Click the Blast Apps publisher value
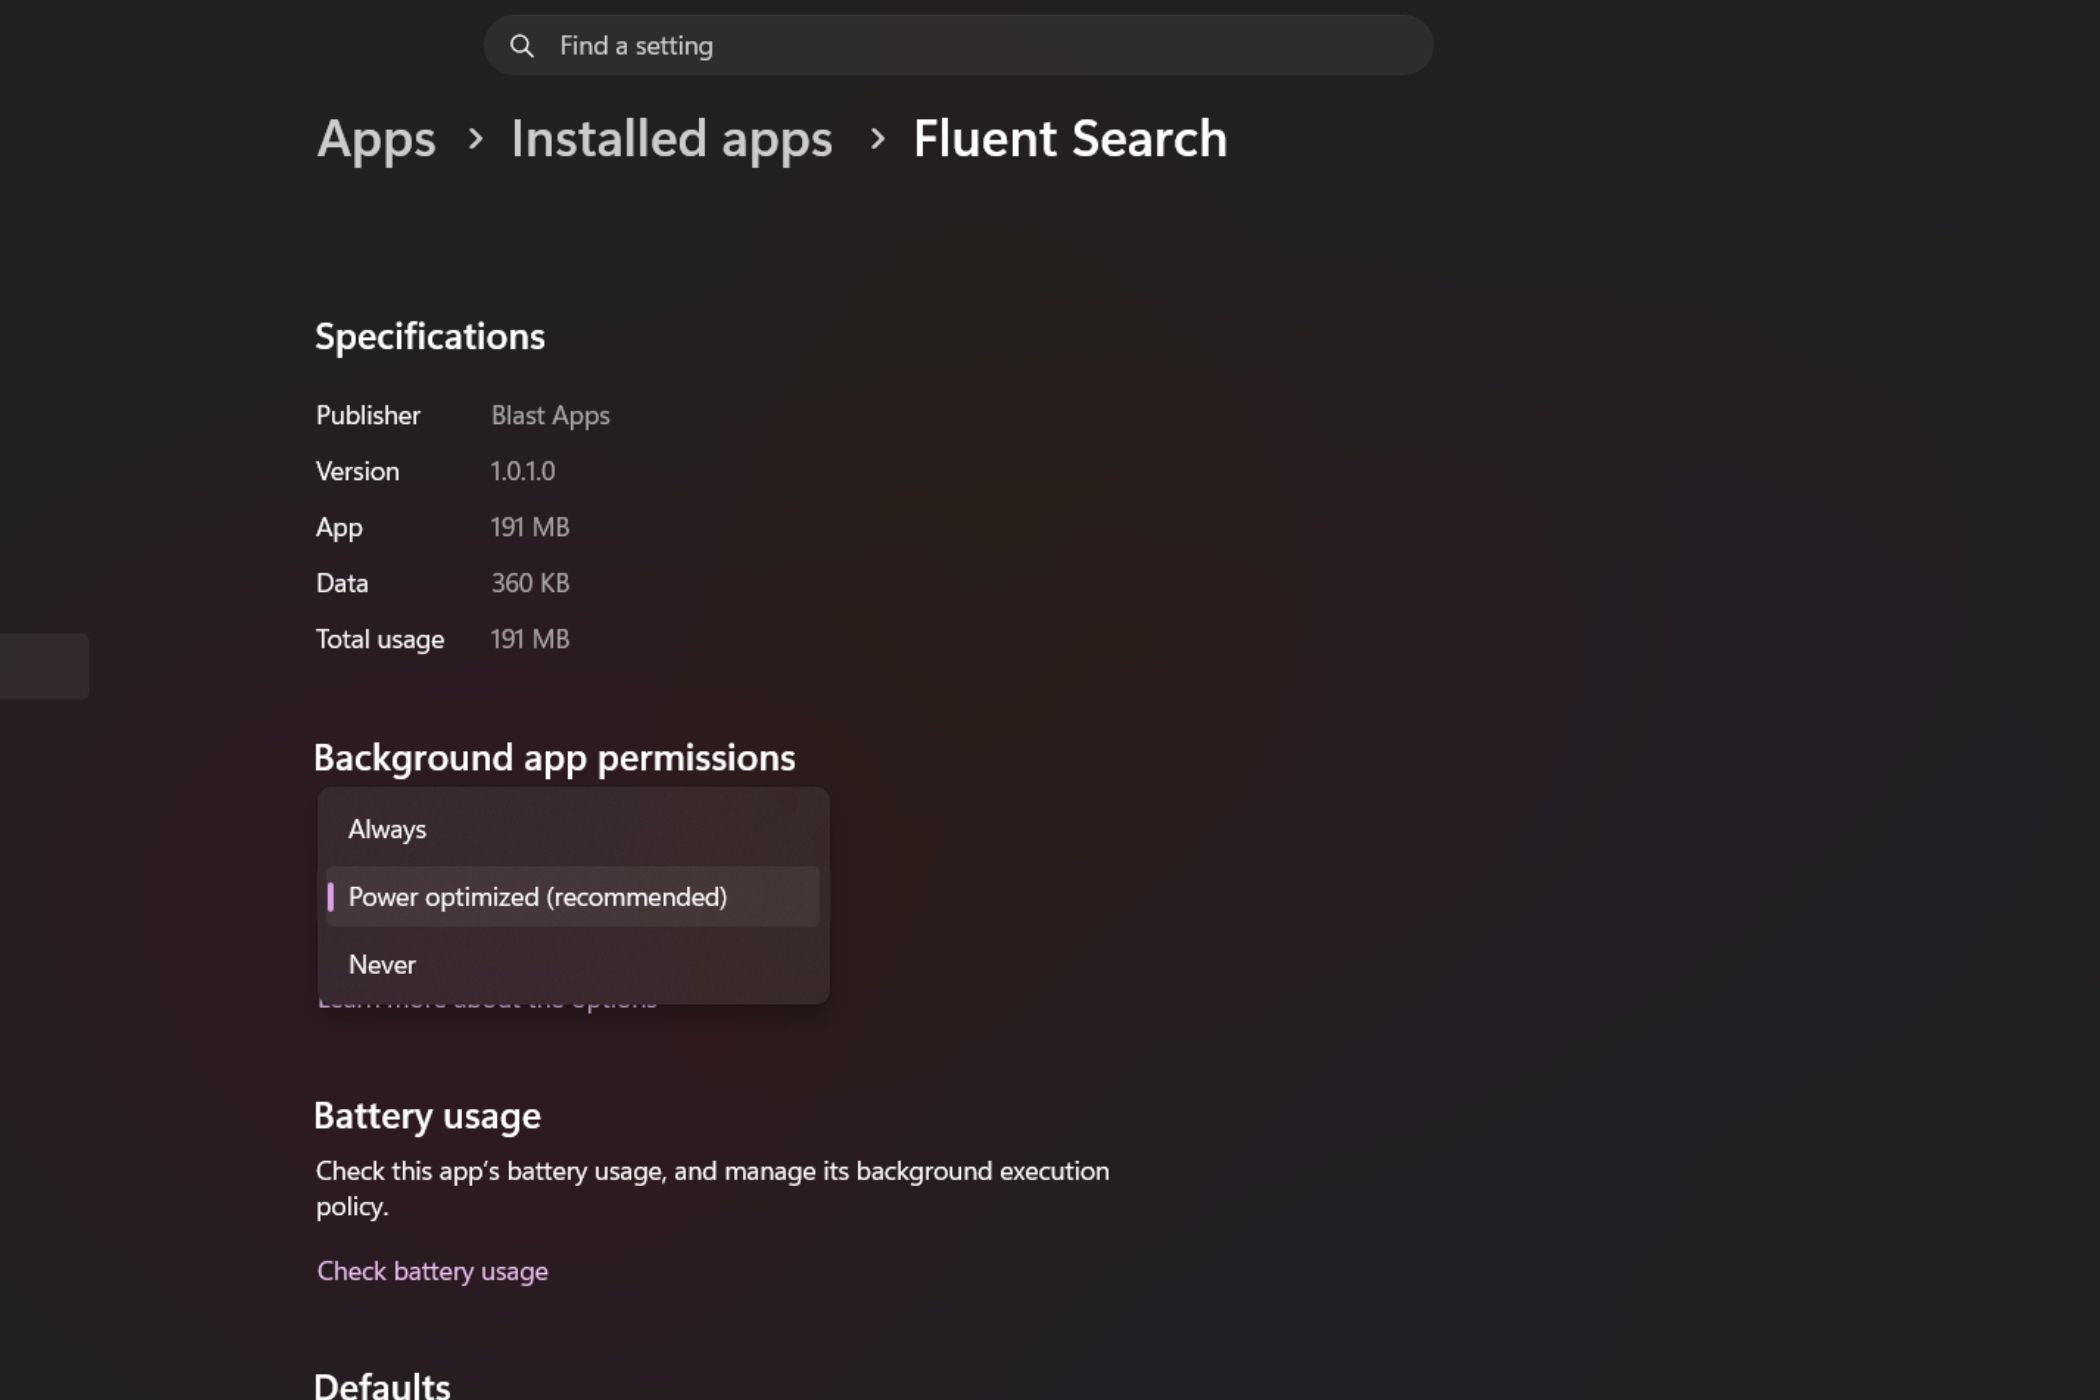This screenshot has width=2100, height=1400. [550, 416]
